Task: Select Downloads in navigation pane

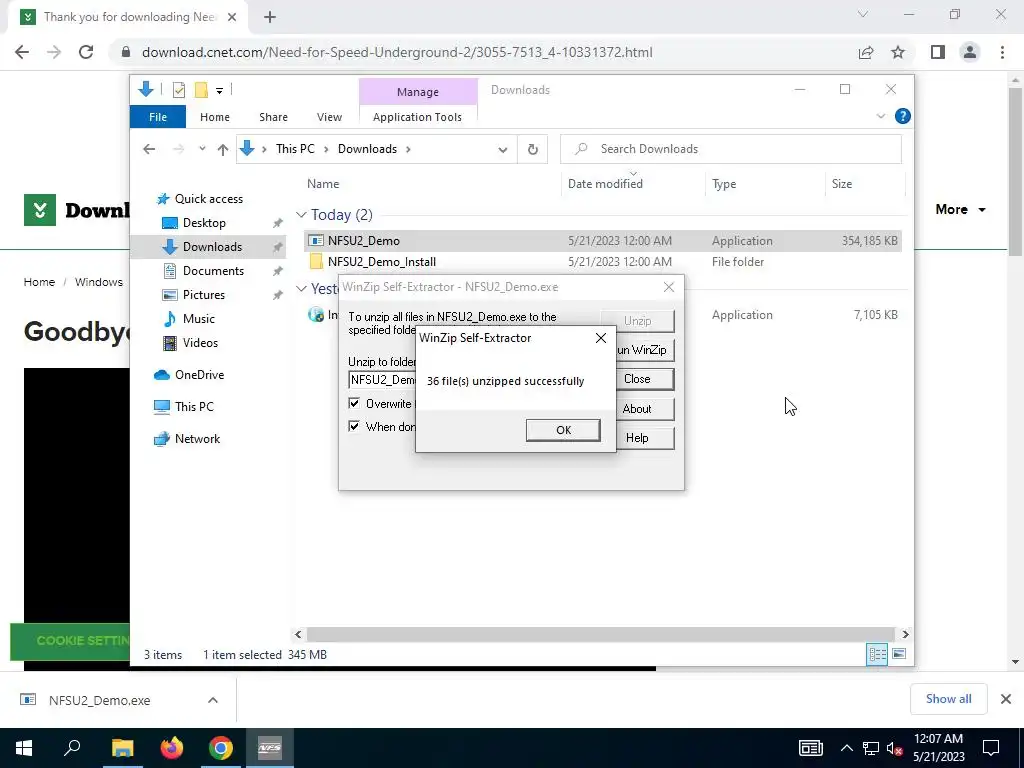Action: pyautogui.click(x=208, y=247)
